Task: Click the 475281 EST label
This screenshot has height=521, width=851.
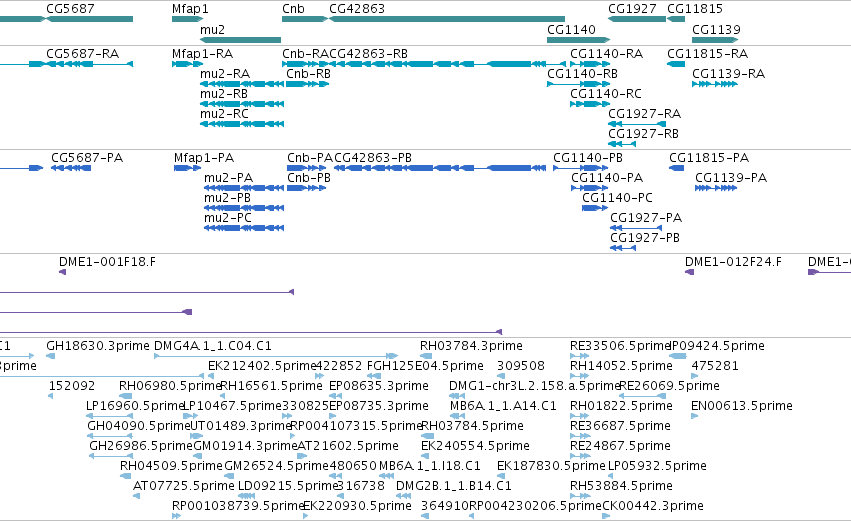Action: point(715,366)
